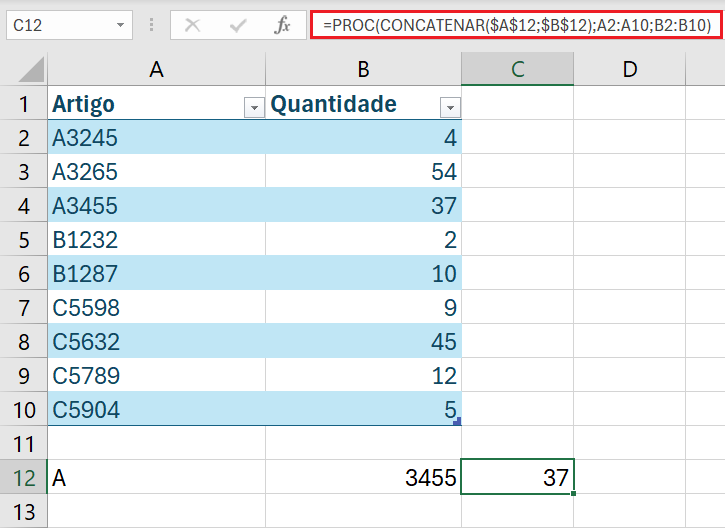The width and height of the screenshot is (725, 528).
Task: Click the fill handle of cell C12
Action: pyautogui.click(x=573, y=493)
